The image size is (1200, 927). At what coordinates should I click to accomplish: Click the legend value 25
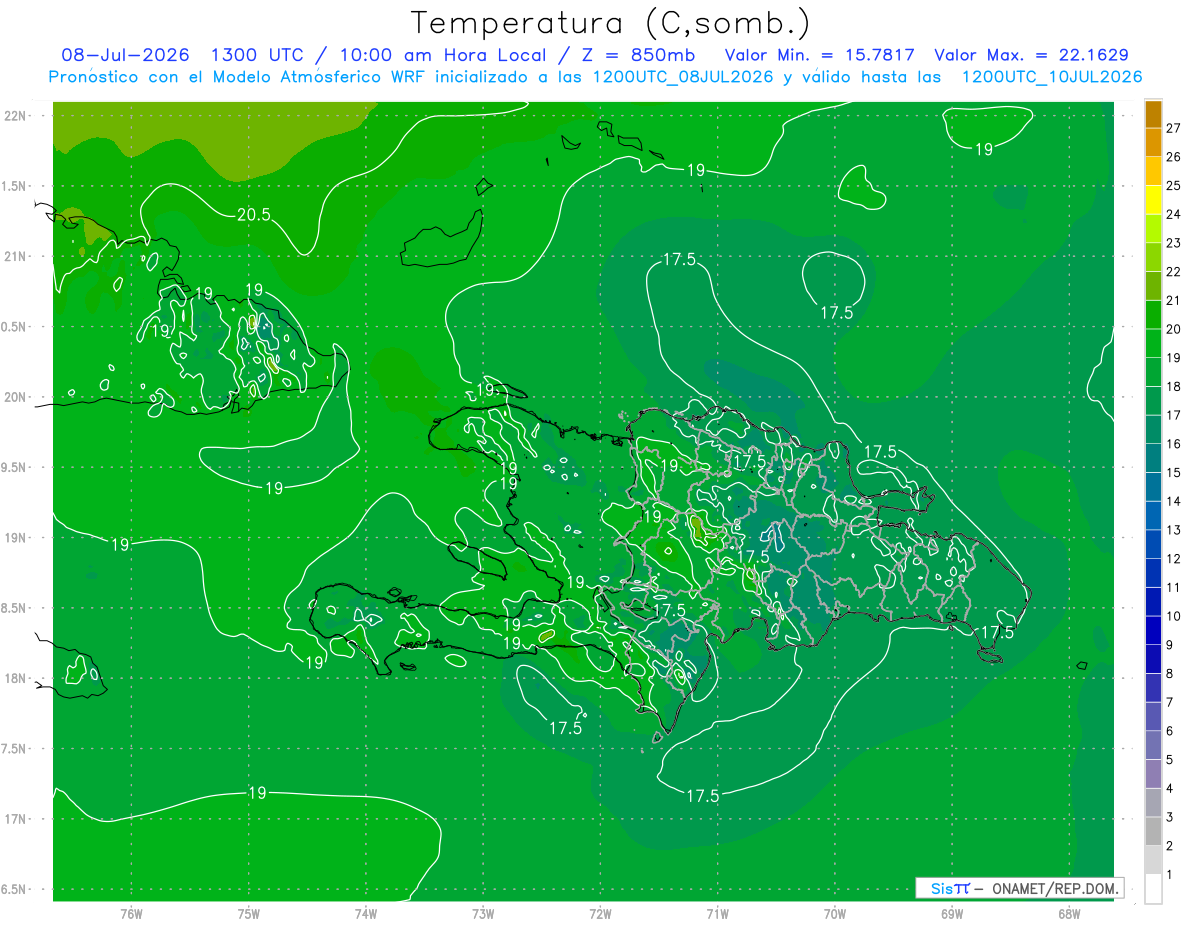(x=1174, y=185)
